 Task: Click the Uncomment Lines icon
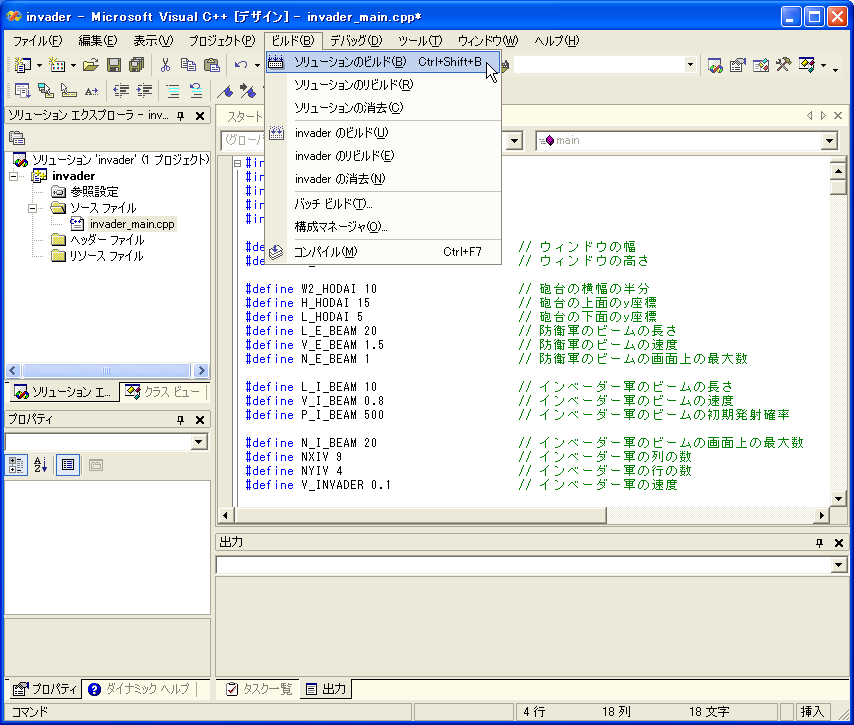pyautogui.click(x=196, y=90)
